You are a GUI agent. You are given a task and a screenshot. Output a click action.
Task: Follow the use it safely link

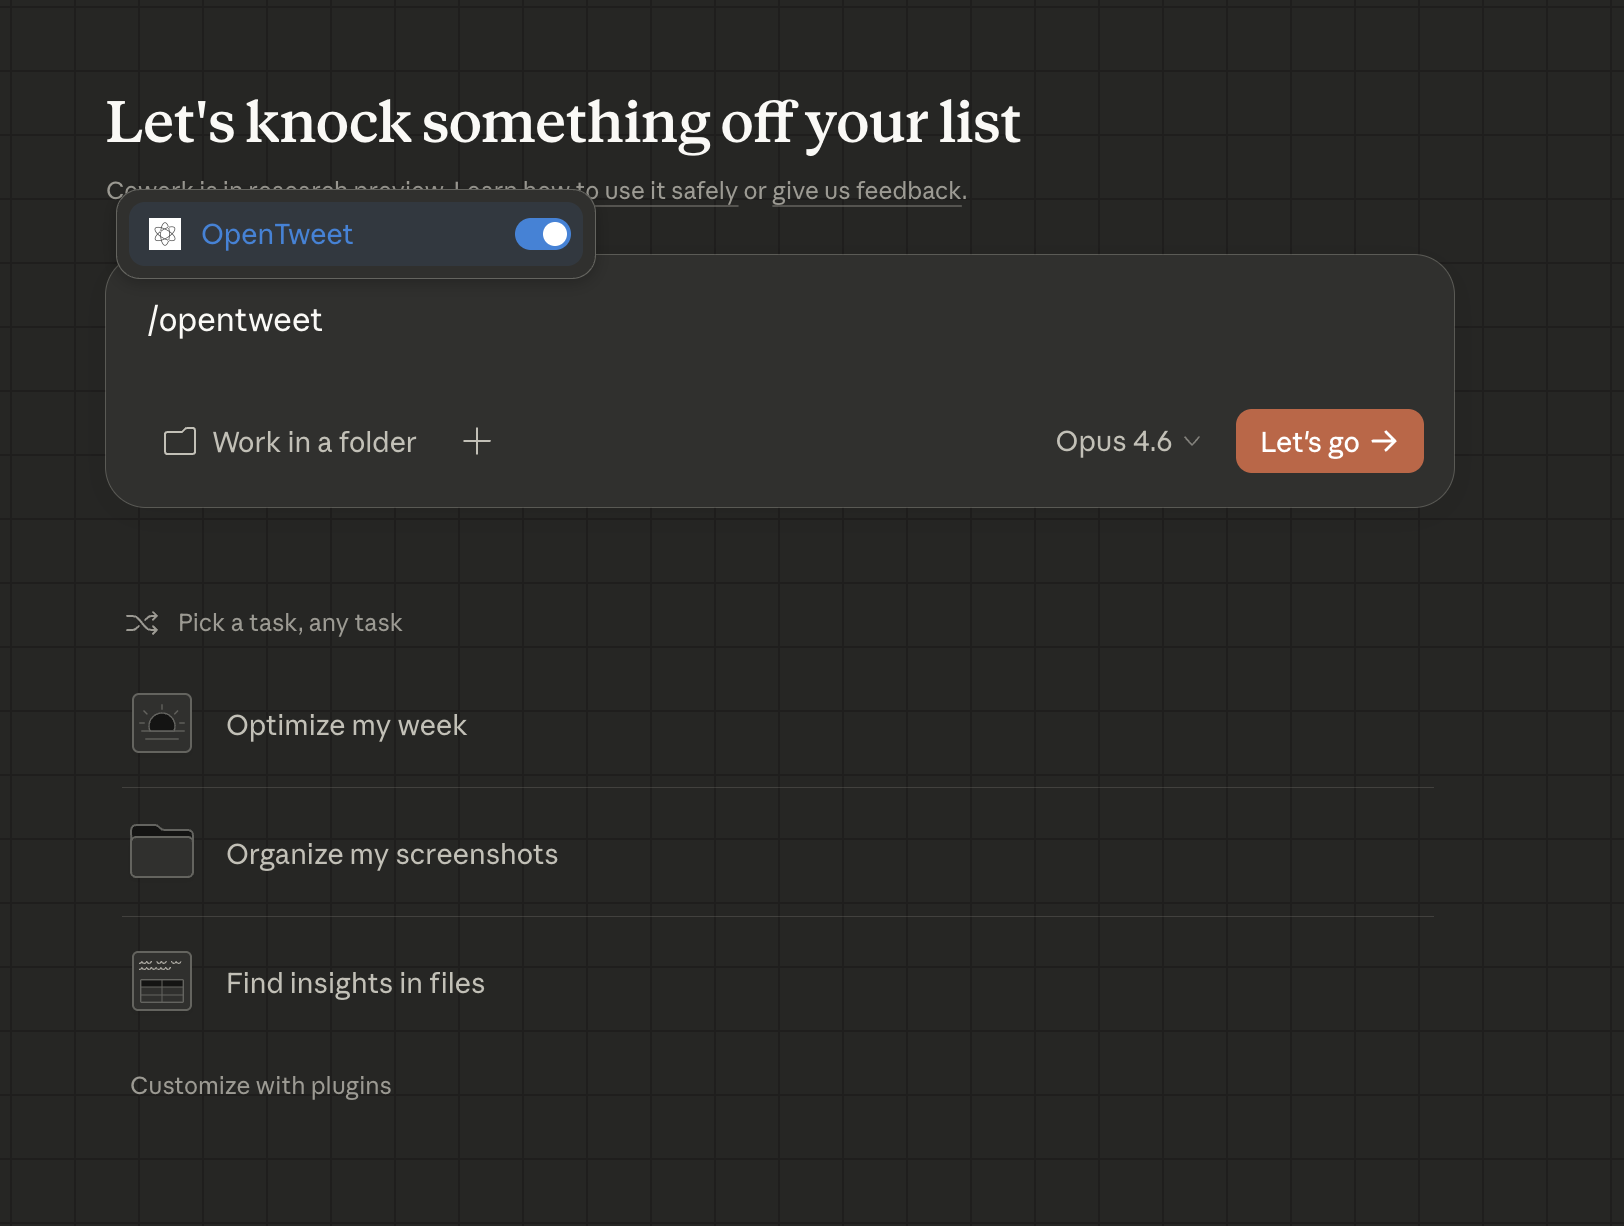click(x=671, y=191)
